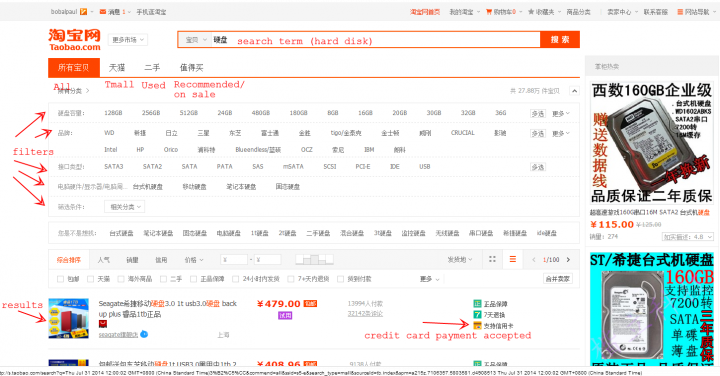This screenshot has height=376, width=720.
Task: Tick the 24小时内发货 checkbox
Action: [x=236, y=279]
